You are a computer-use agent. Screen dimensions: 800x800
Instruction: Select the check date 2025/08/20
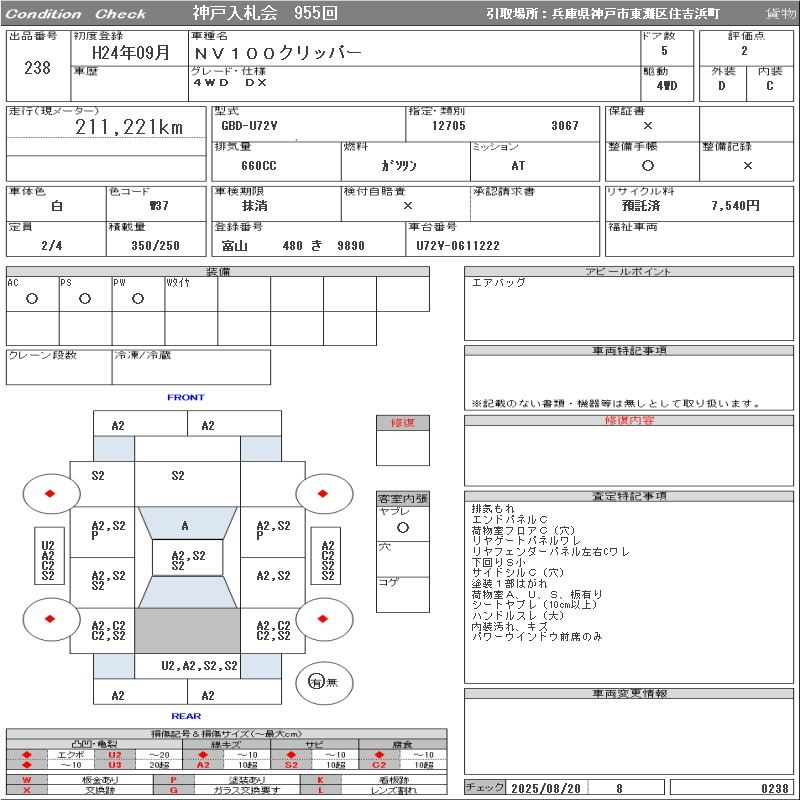[x=546, y=788]
